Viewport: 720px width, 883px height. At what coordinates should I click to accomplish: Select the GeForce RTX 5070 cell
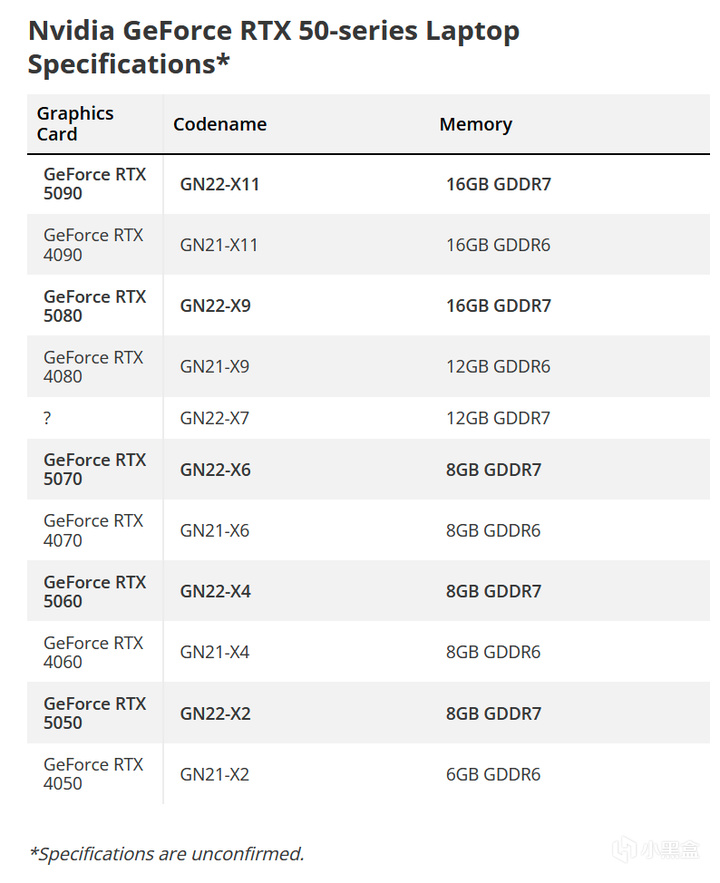click(x=95, y=469)
